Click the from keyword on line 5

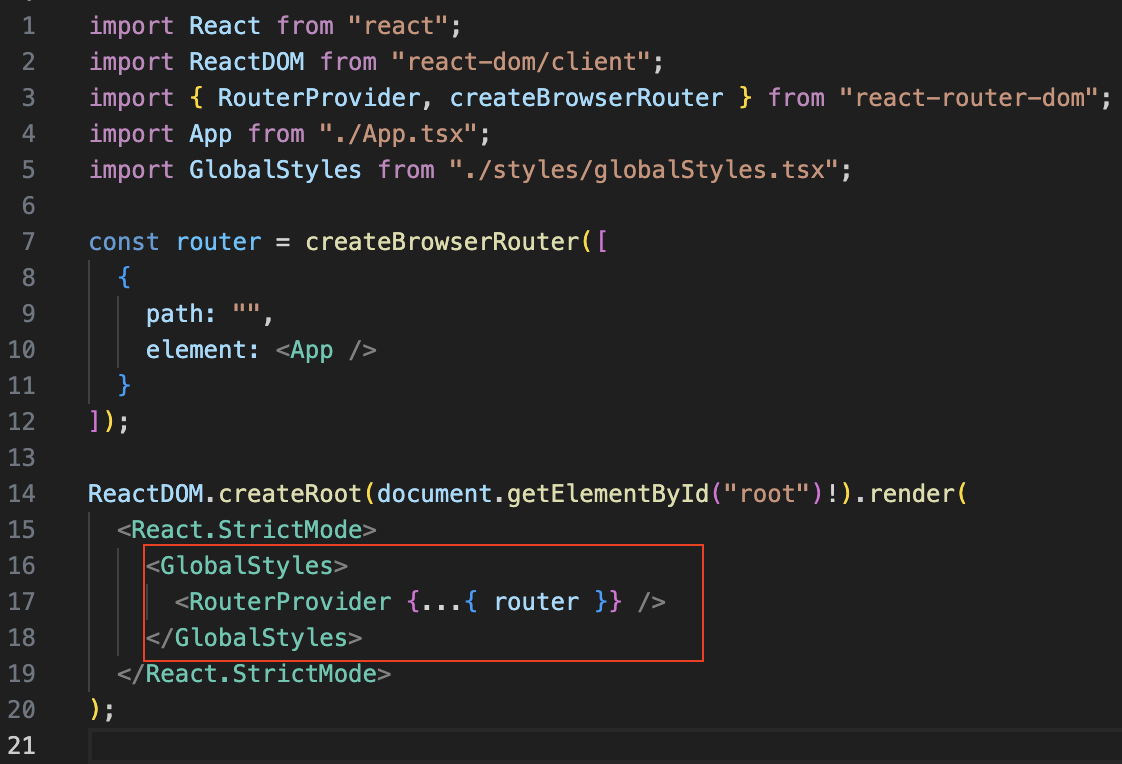click(406, 170)
